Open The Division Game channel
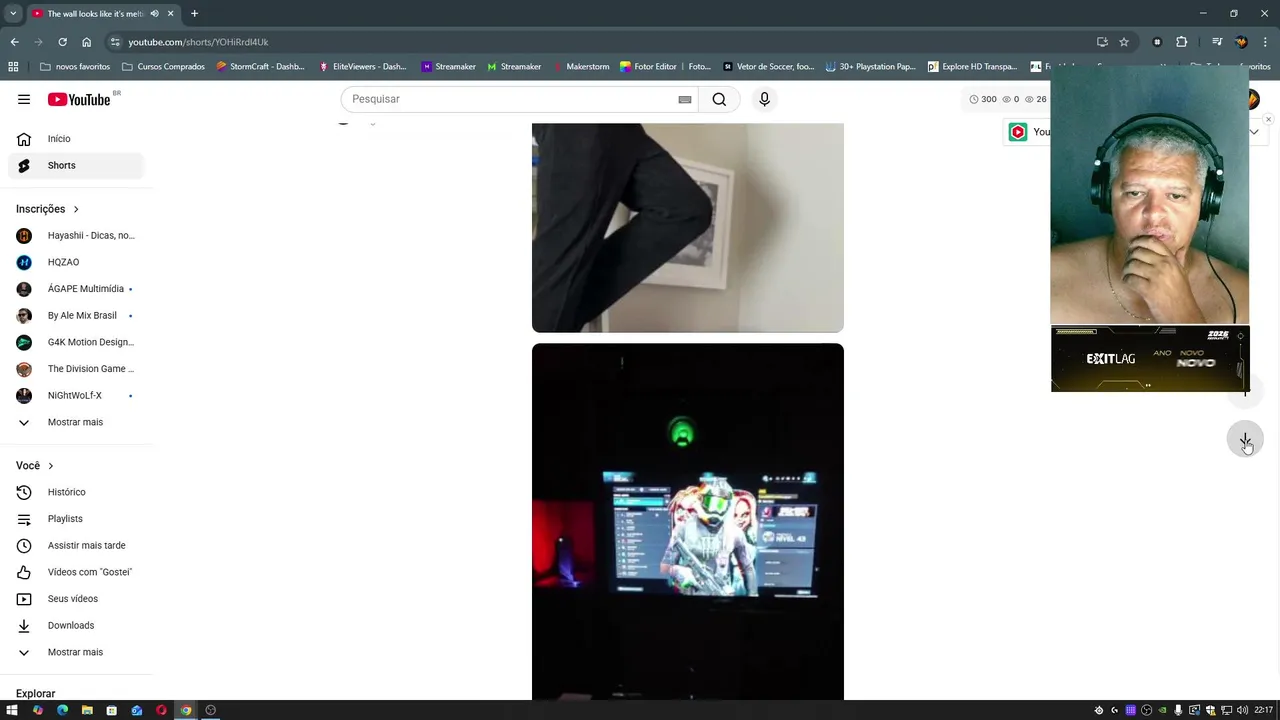This screenshot has height=720, width=1280. pos(76,369)
